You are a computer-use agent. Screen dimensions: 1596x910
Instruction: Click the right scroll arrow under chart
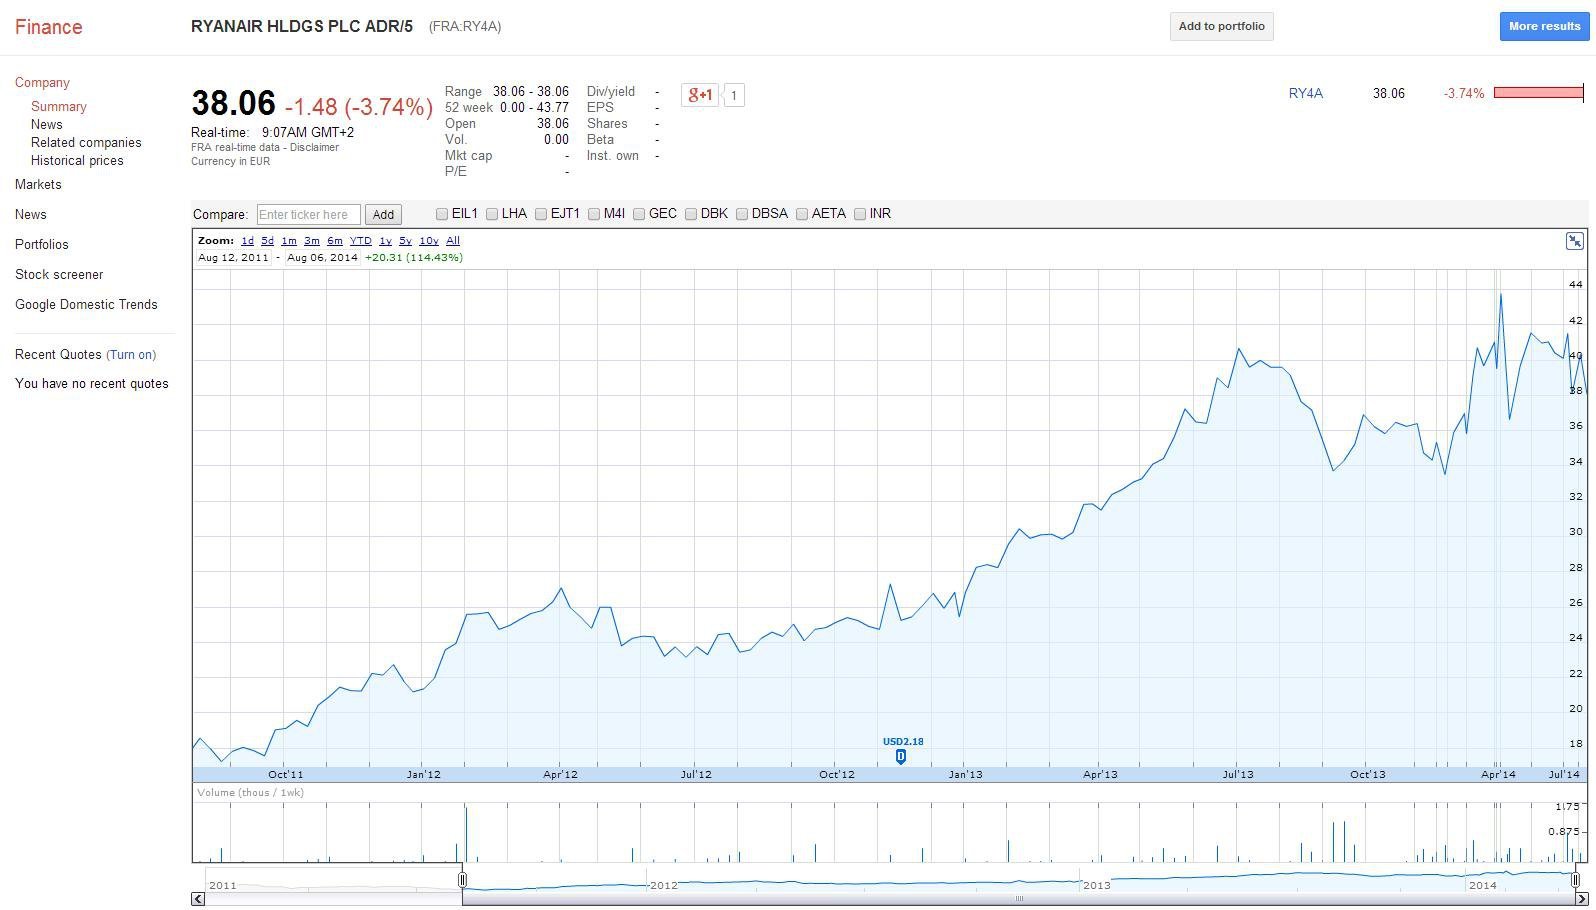coord(1582,898)
